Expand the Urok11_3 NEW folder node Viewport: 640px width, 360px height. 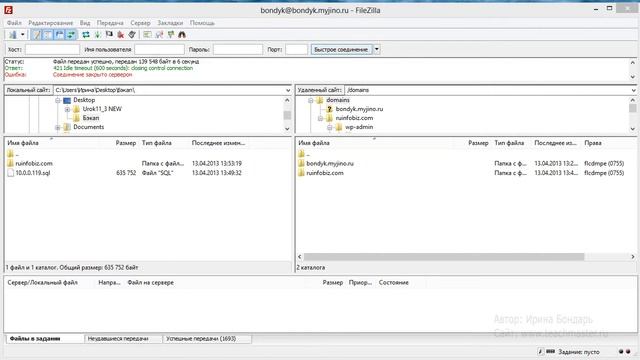[67, 109]
